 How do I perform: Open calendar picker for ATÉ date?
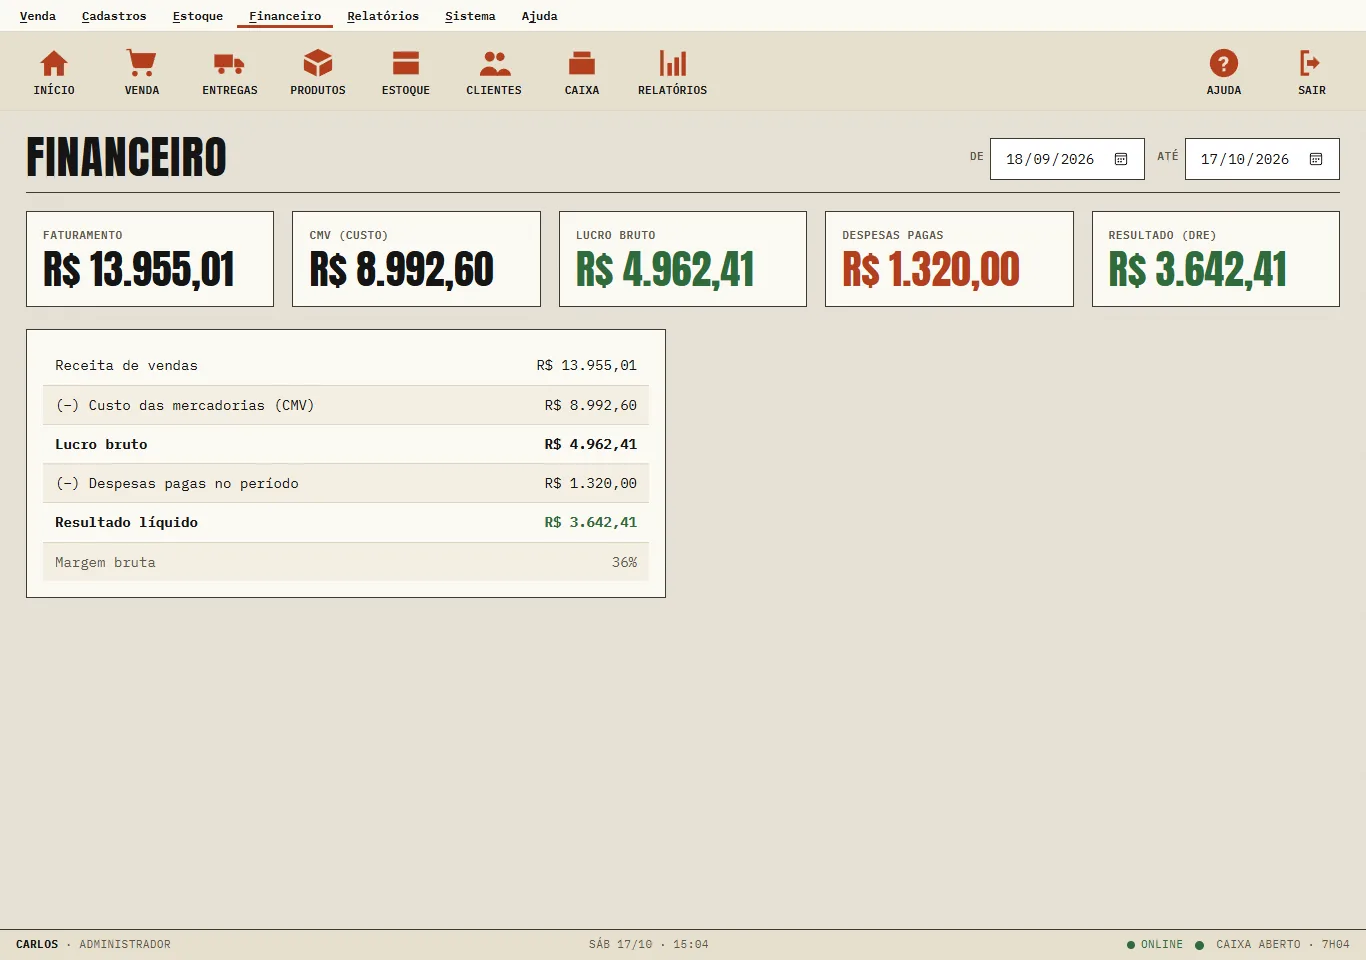click(x=1316, y=159)
